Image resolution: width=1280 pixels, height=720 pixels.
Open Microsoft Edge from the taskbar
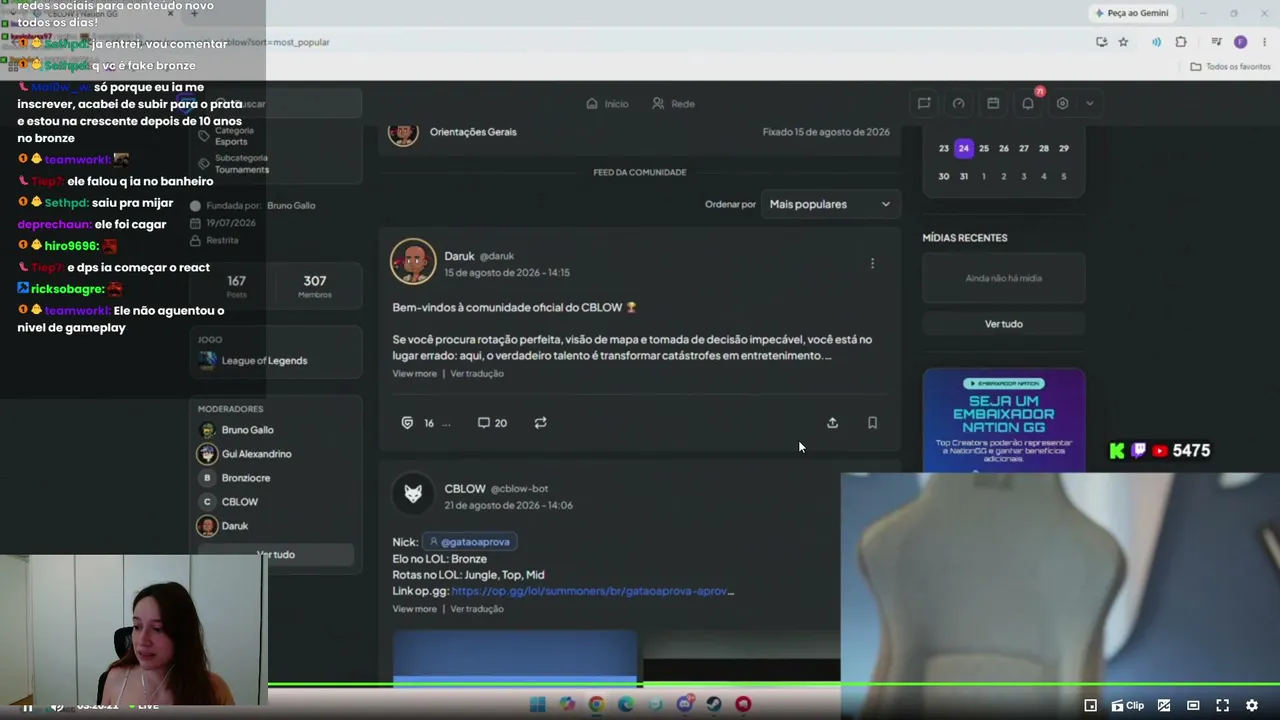(626, 704)
